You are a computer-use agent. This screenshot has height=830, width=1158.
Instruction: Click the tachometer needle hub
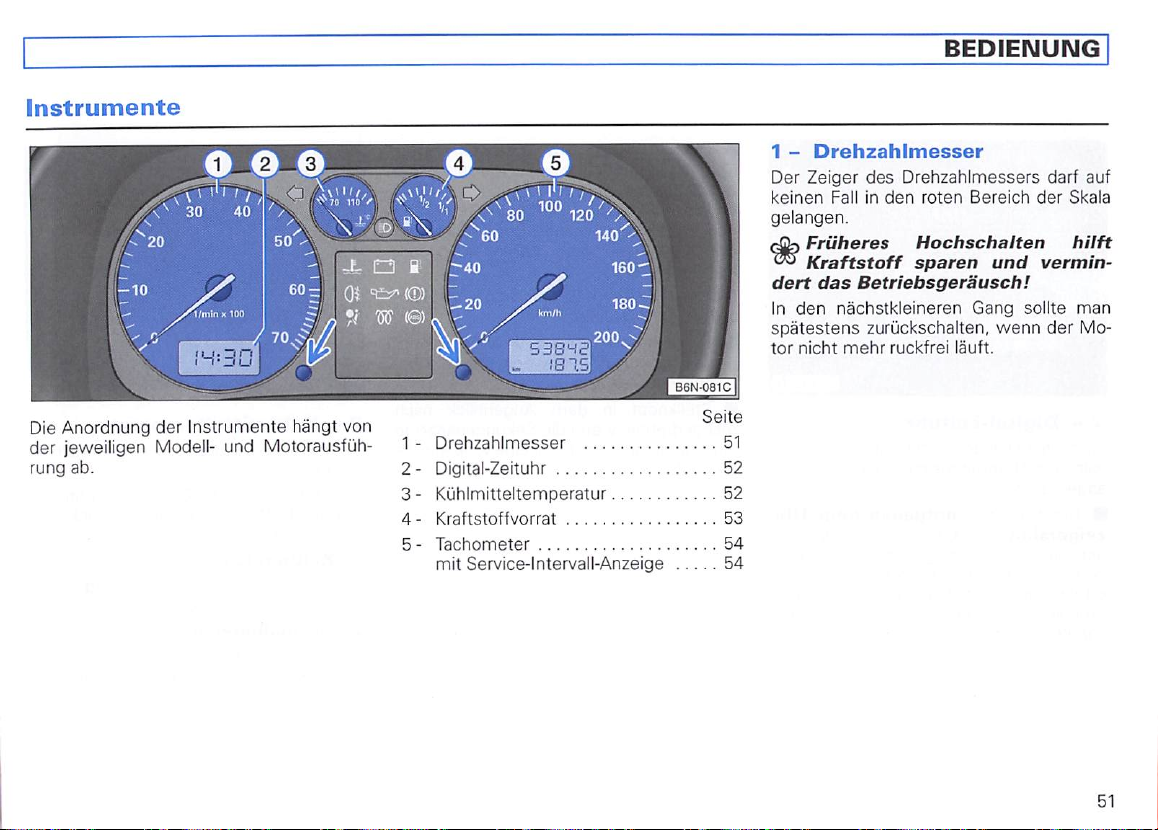click(219, 287)
